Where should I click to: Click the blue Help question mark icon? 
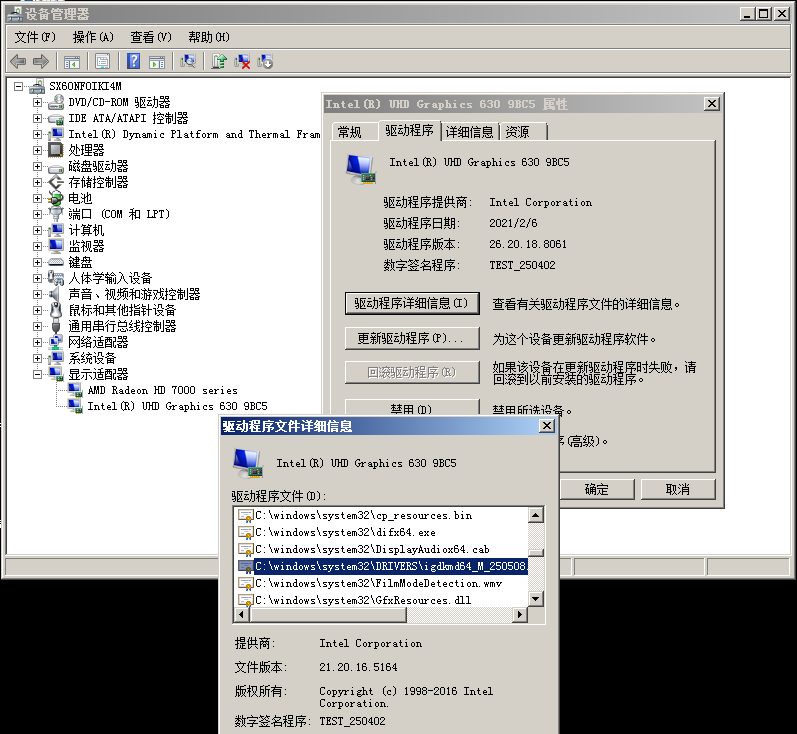133,62
